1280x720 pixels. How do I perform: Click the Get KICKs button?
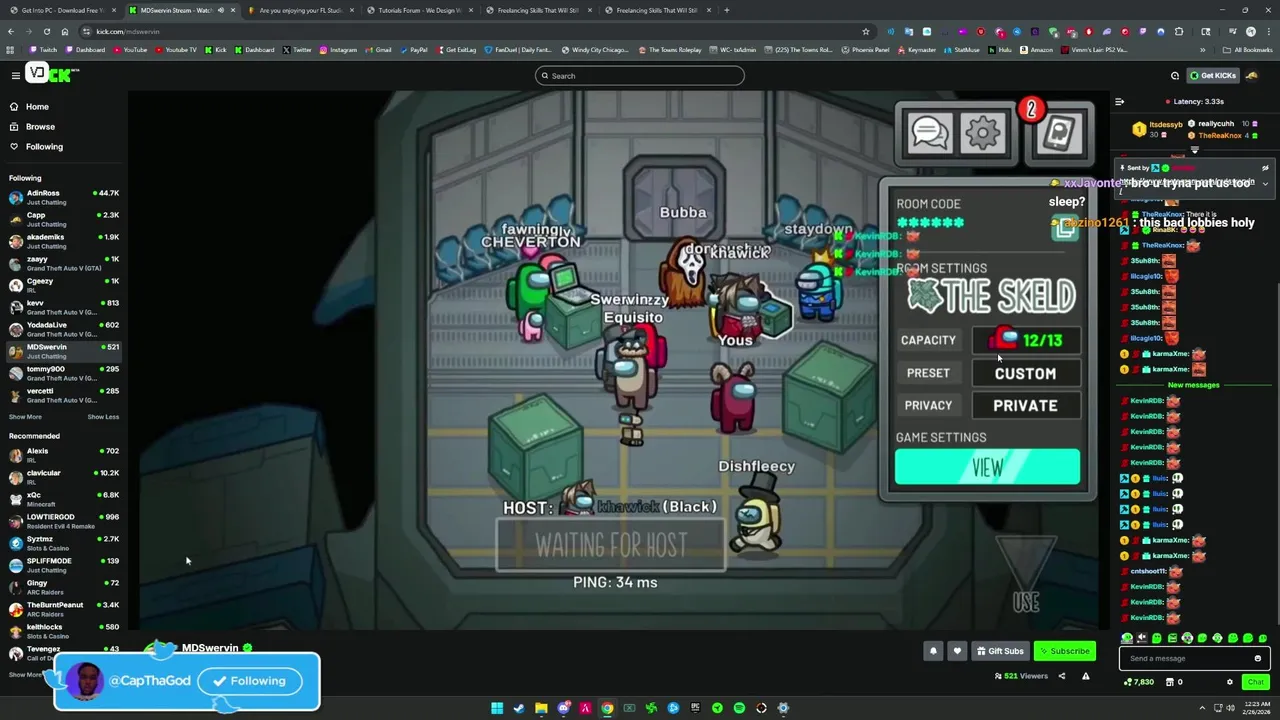click(x=1213, y=75)
